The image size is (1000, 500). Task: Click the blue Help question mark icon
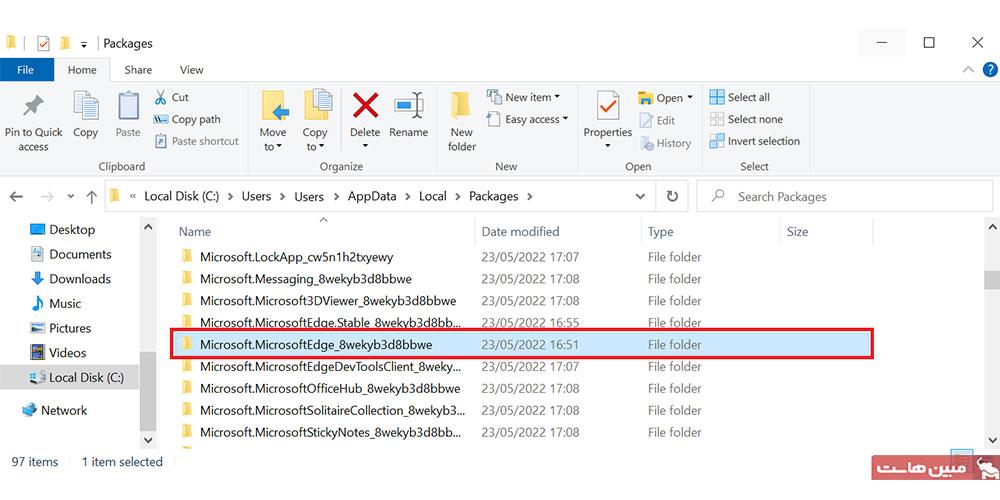pyautogui.click(x=990, y=70)
